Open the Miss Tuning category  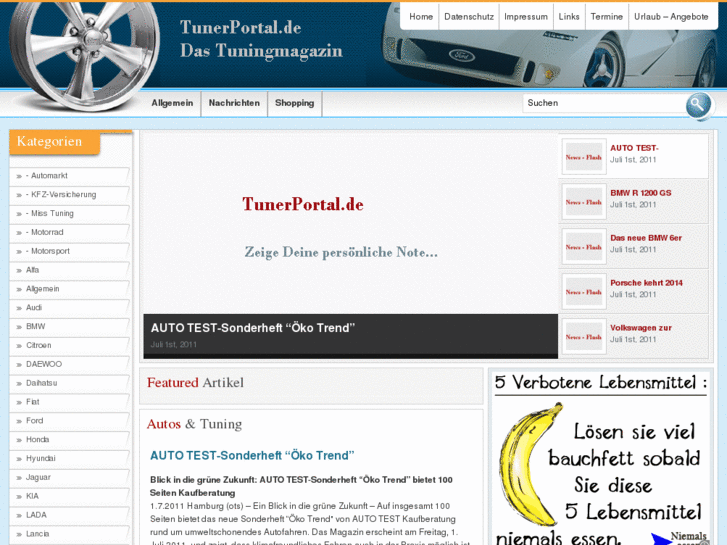point(50,213)
